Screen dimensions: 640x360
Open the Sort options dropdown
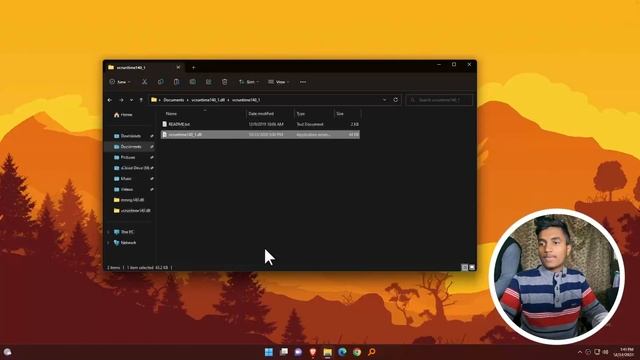[x=249, y=82]
